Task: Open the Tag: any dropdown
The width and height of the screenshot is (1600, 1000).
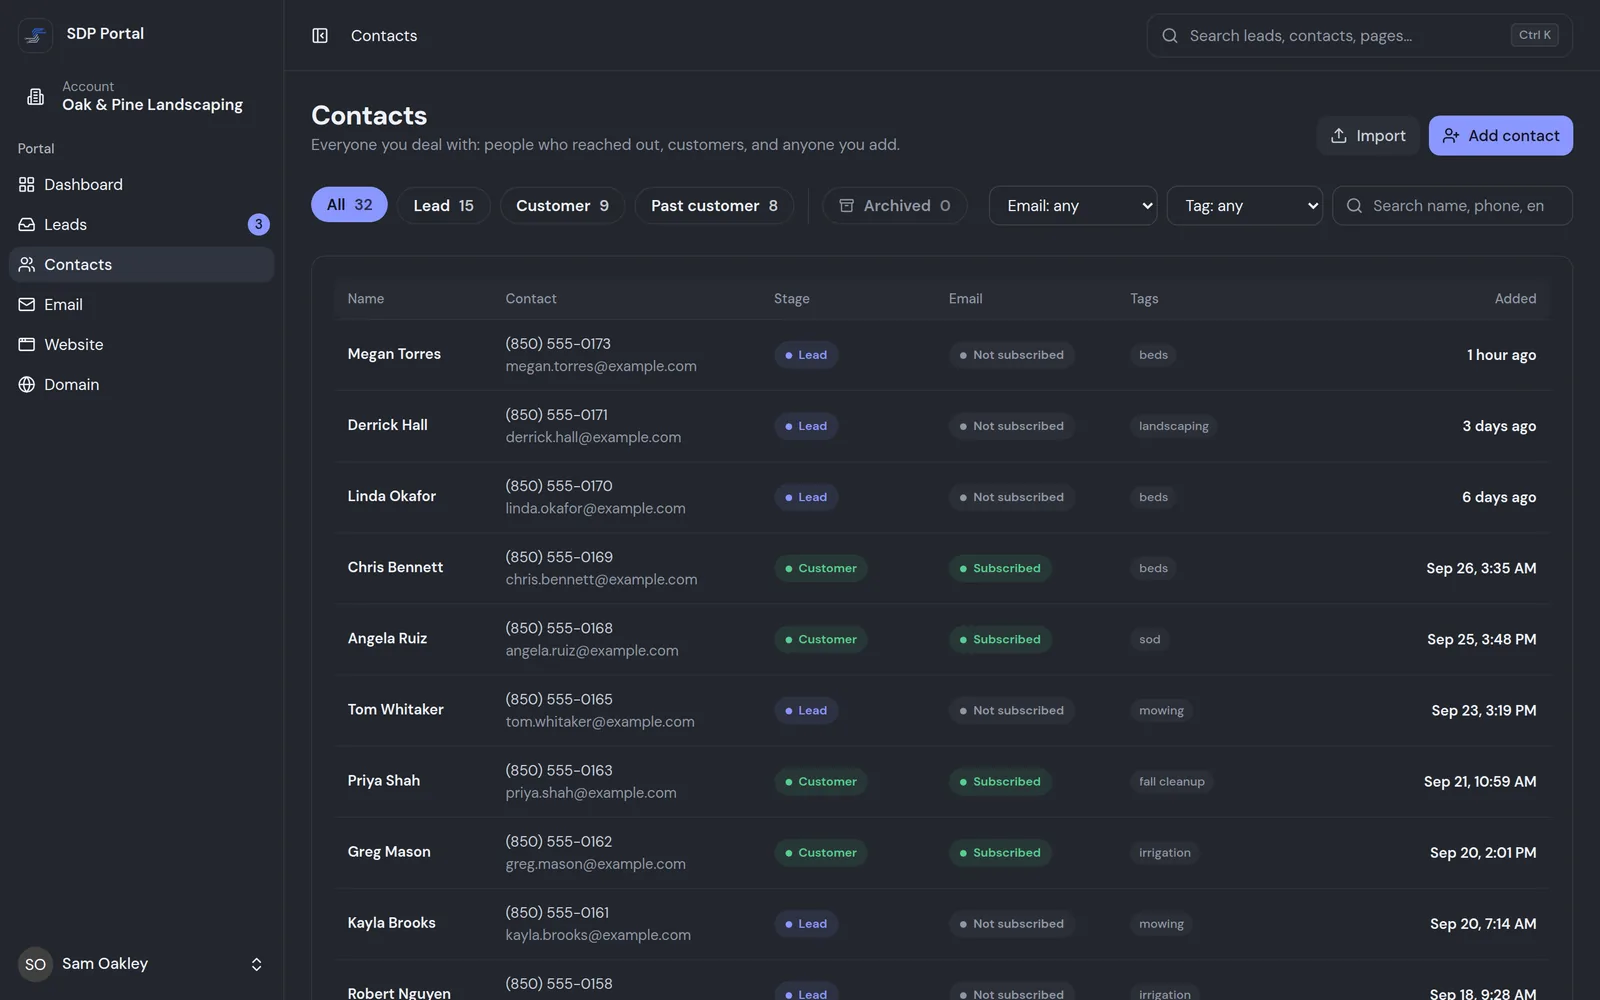Action: (1245, 206)
